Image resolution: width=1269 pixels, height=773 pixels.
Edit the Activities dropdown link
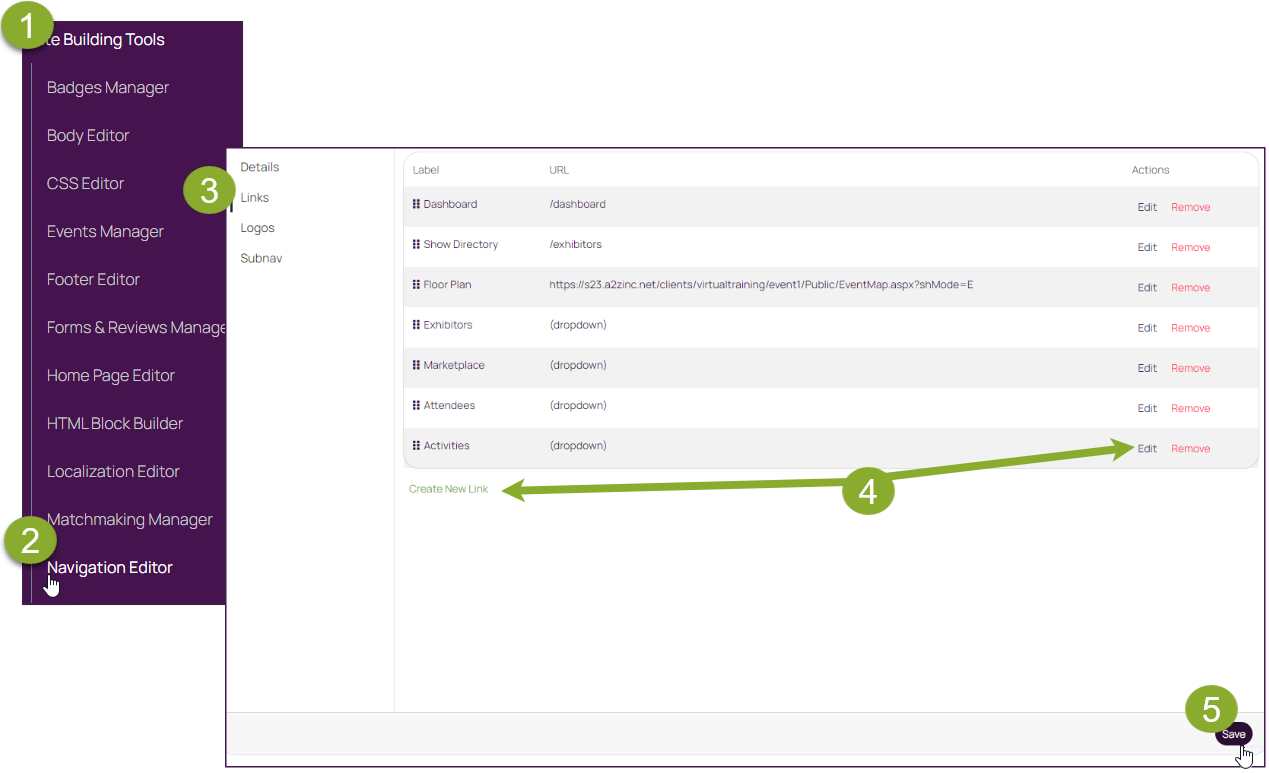(1147, 448)
